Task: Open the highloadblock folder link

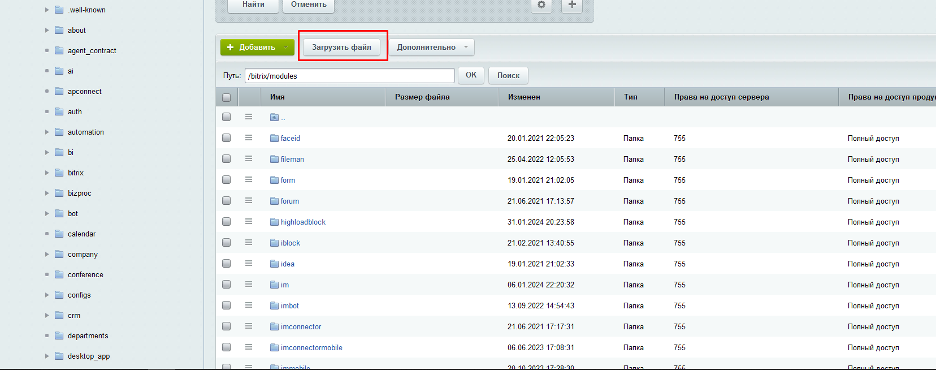Action: click(x=303, y=222)
